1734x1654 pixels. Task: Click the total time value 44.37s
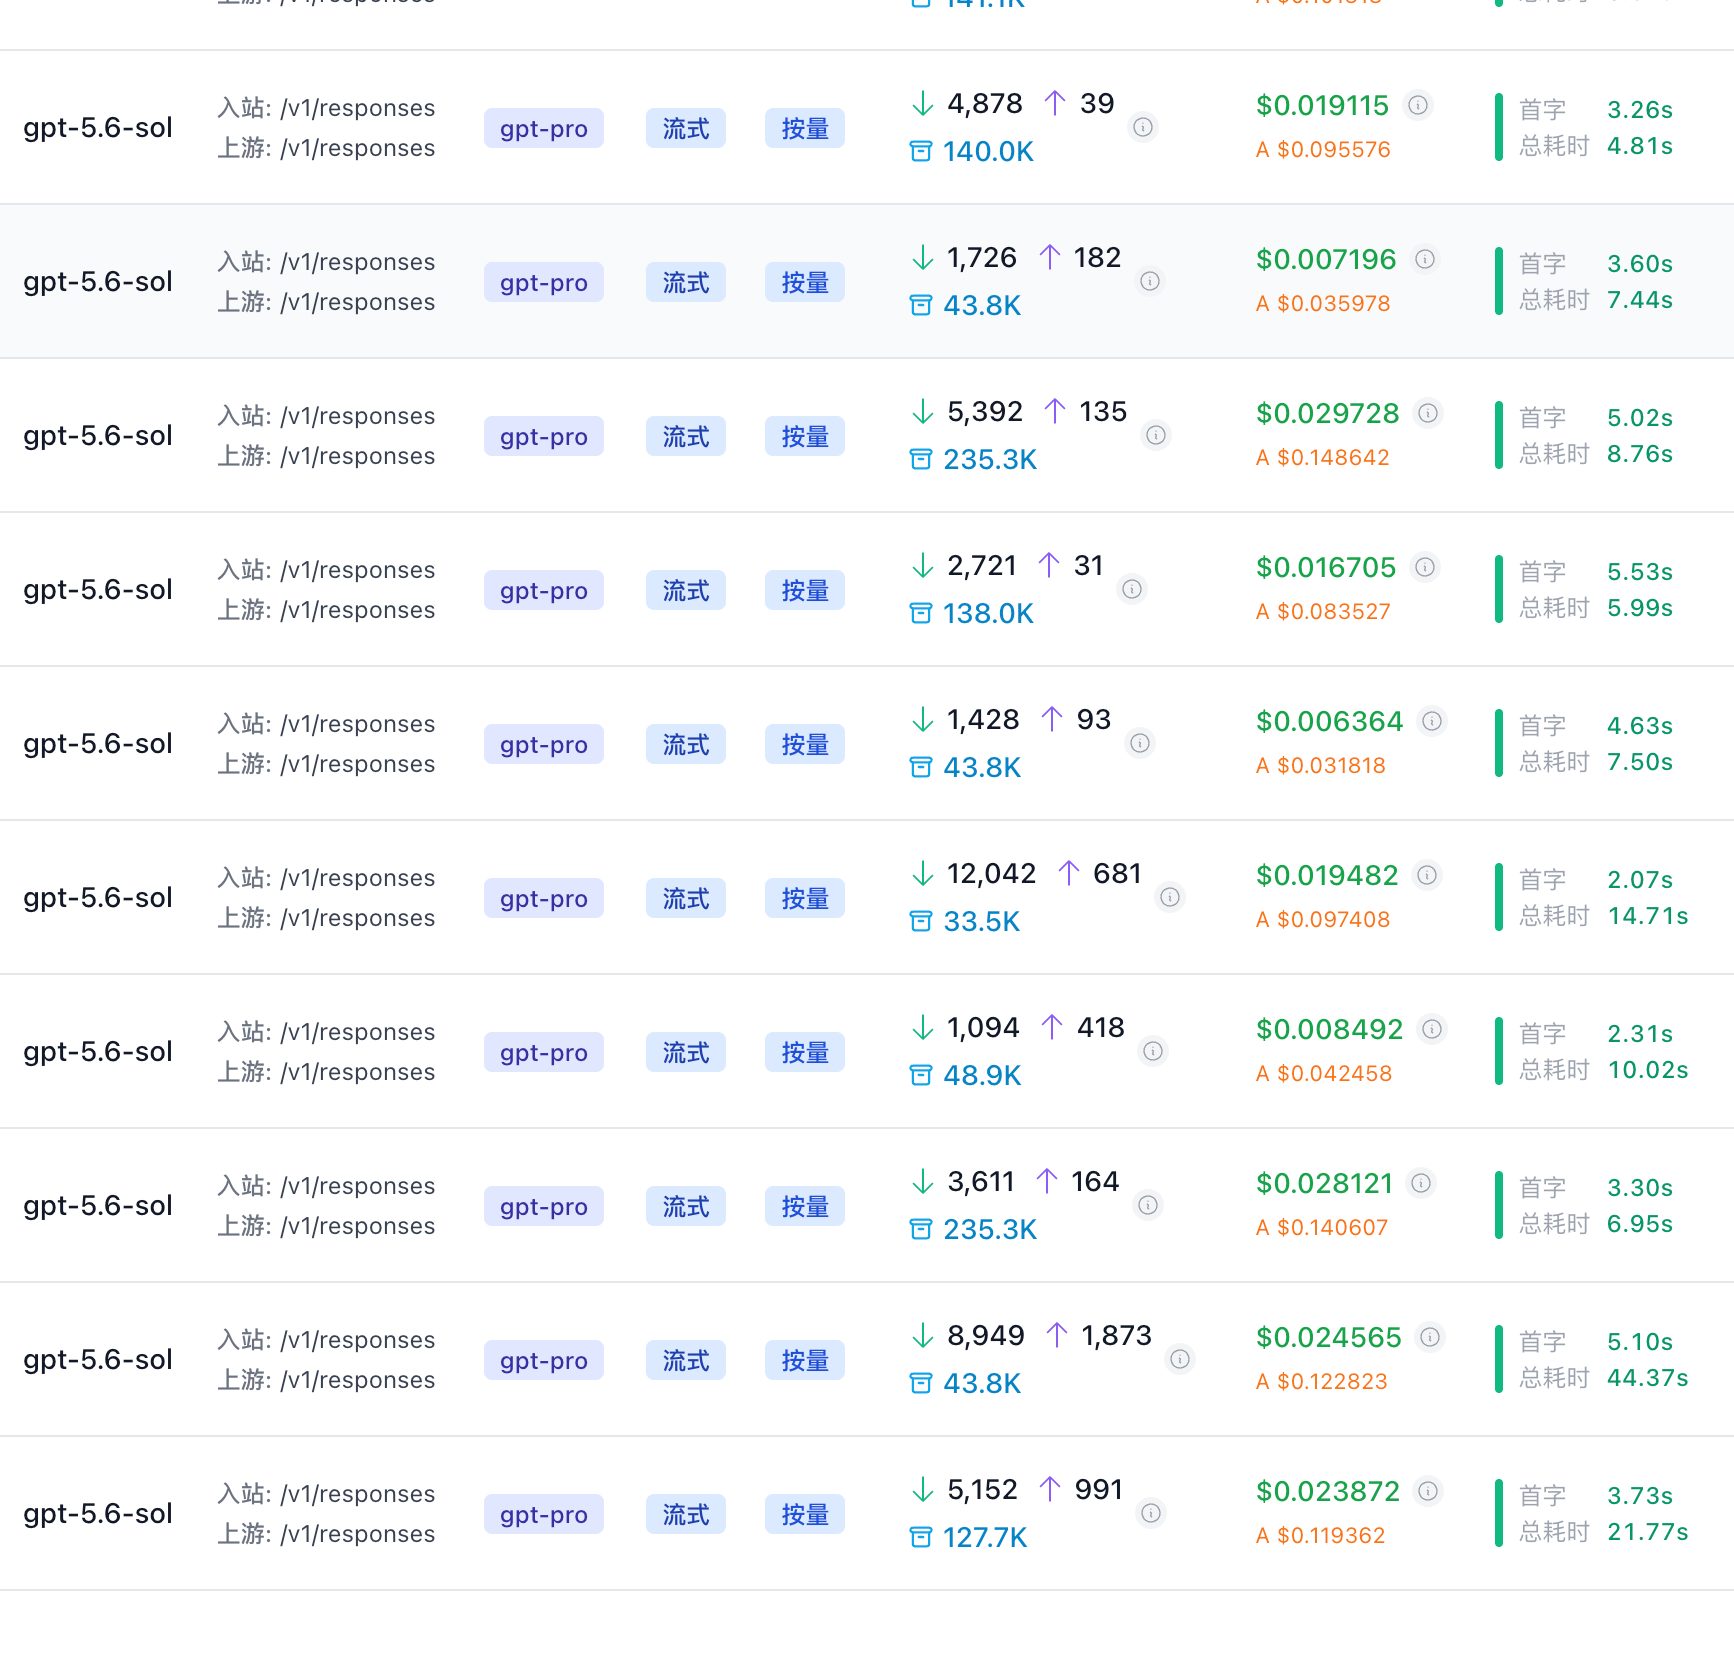tap(1647, 1378)
